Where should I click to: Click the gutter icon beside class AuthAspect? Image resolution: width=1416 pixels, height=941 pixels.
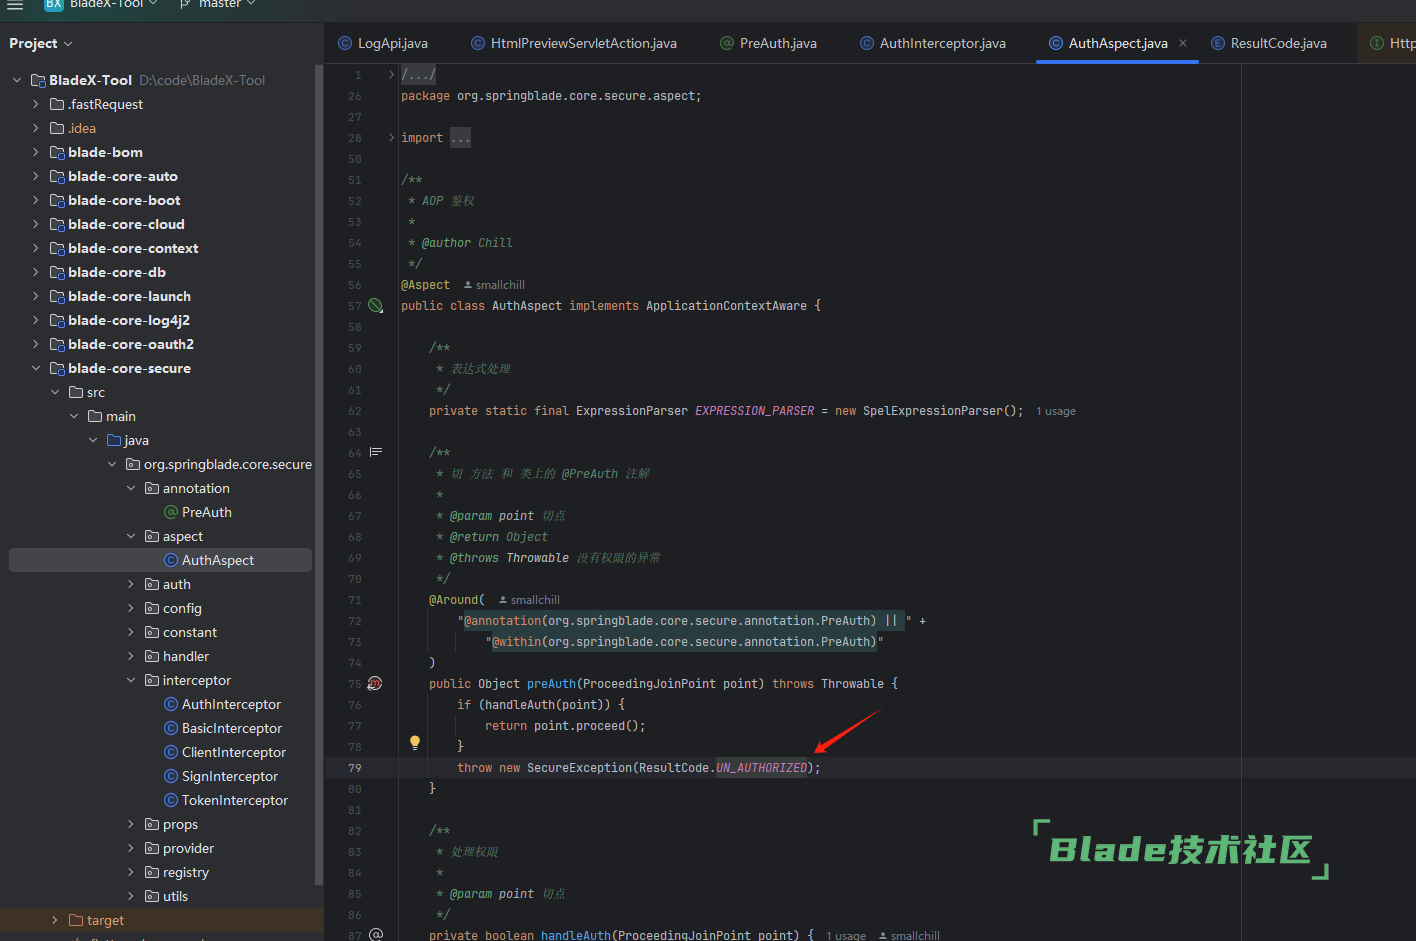[x=375, y=305]
